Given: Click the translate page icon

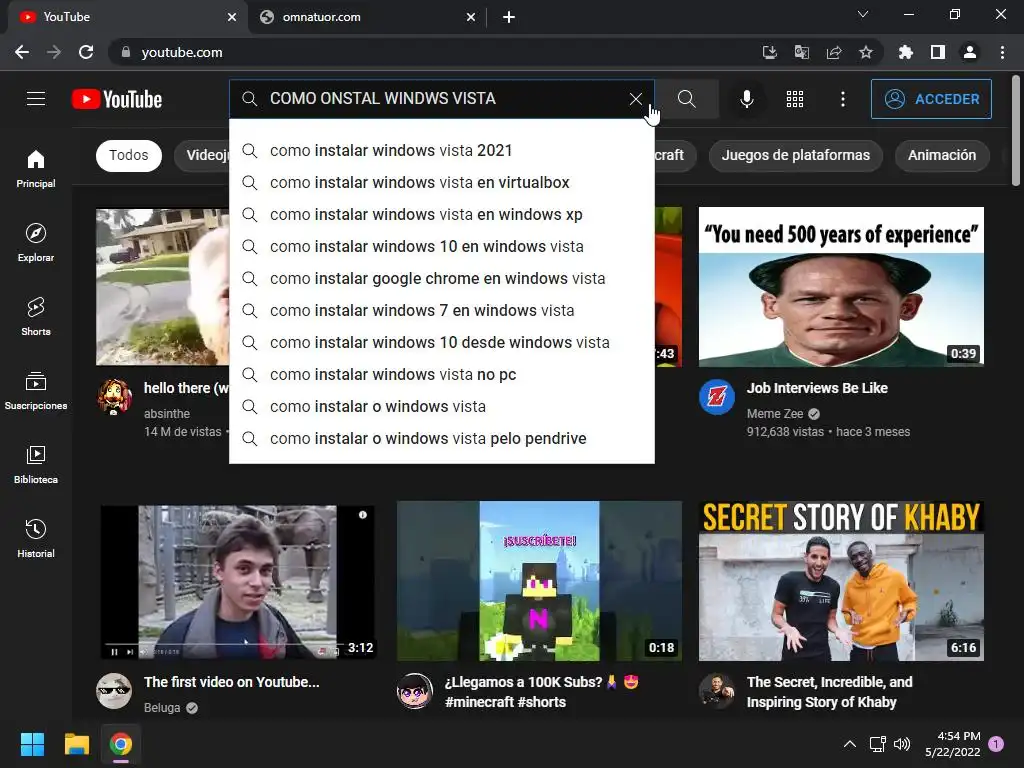Looking at the screenshot, I should (801, 52).
